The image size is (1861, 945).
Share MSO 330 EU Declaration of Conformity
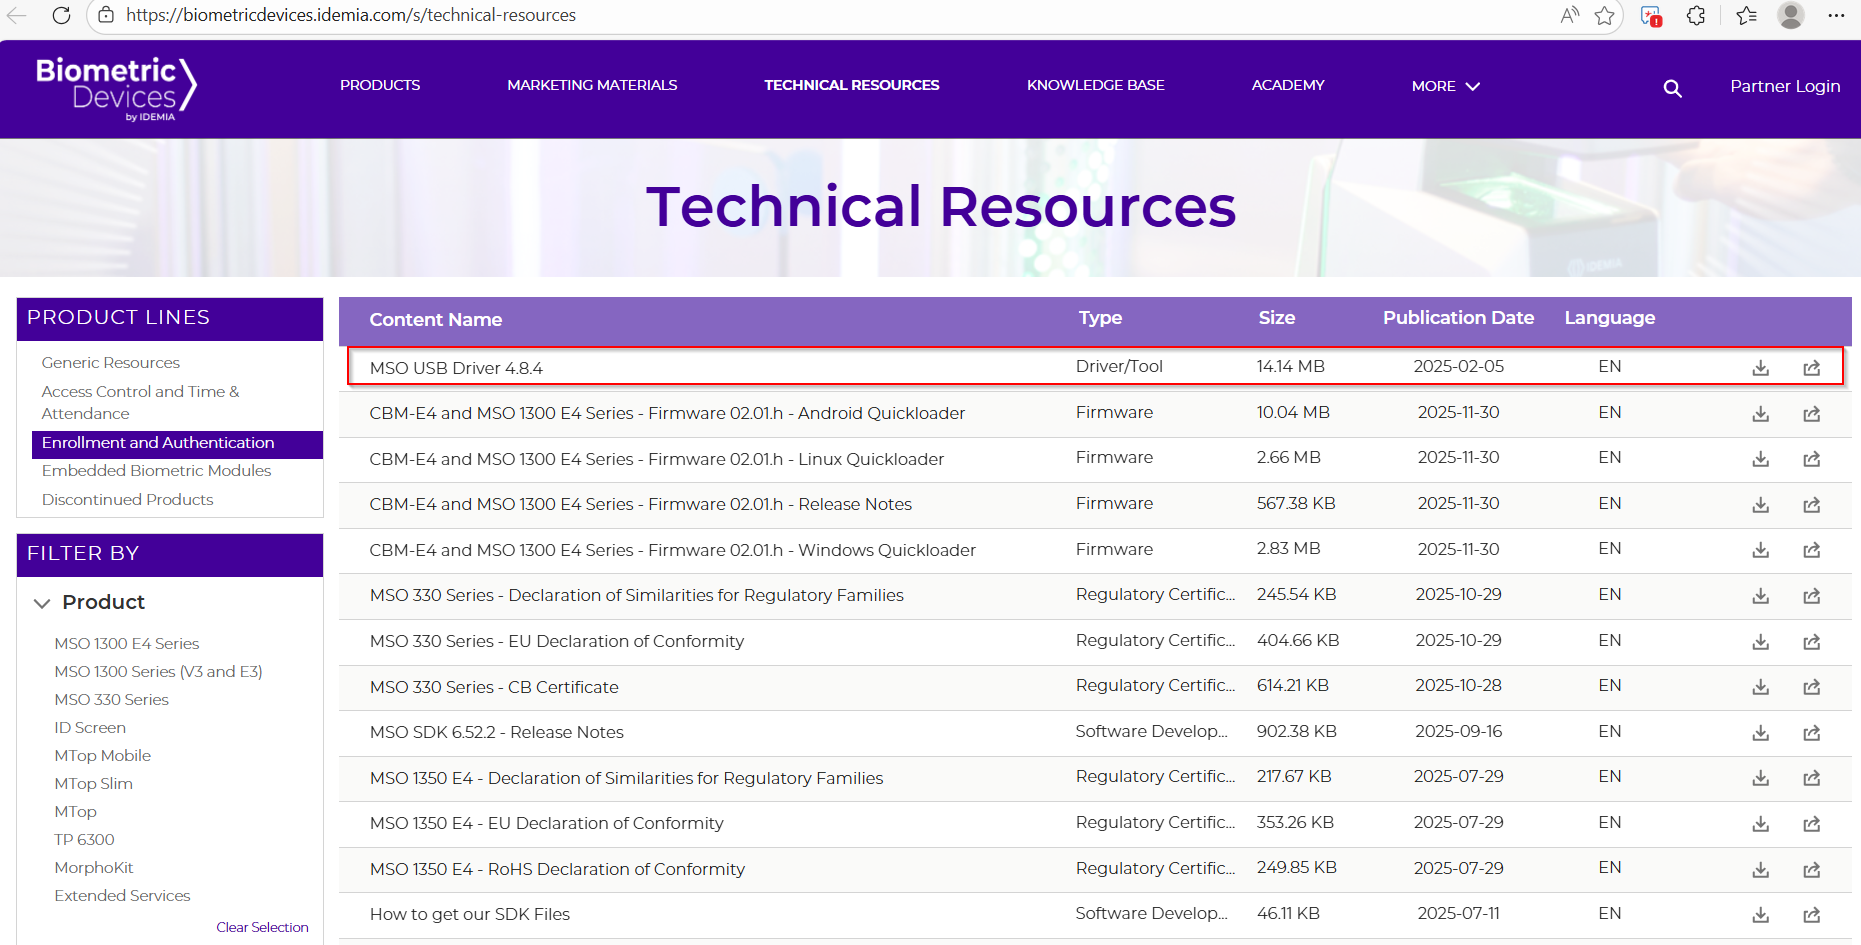click(x=1811, y=642)
